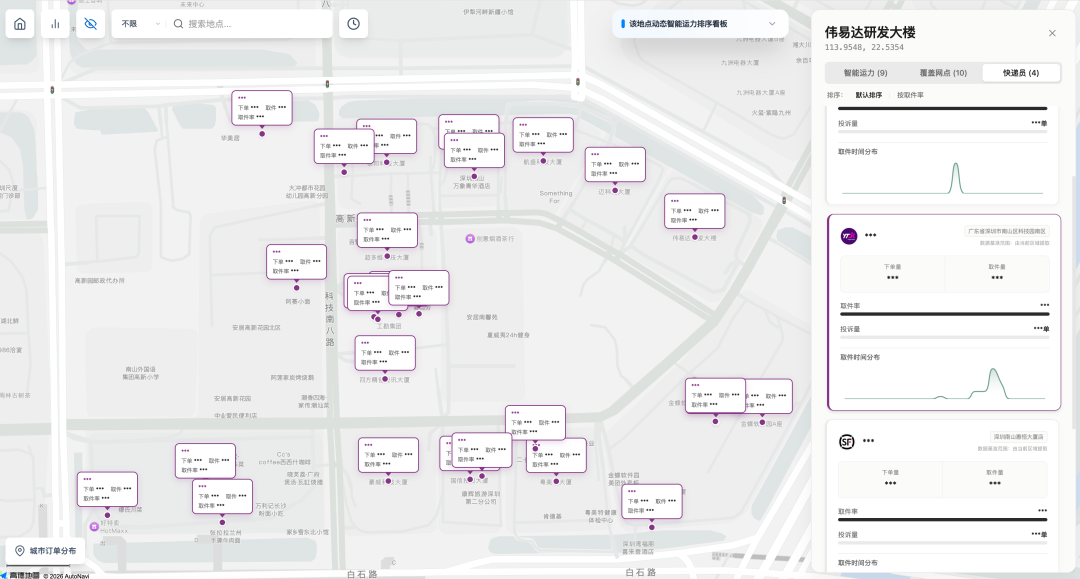The height and width of the screenshot is (579, 1080).
Task: Select the popup above 穆氏川菜
Action: [107, 489]
